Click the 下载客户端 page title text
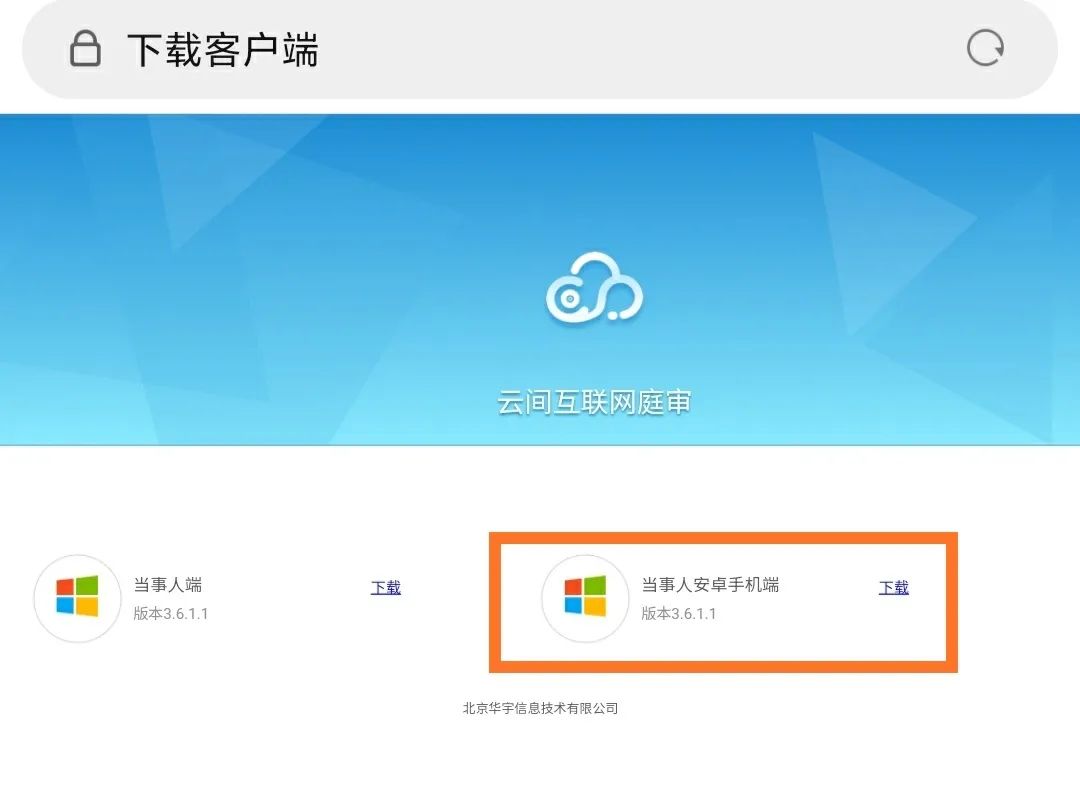The width and height of the screenshot is (1080, 809). coord(222,49)
